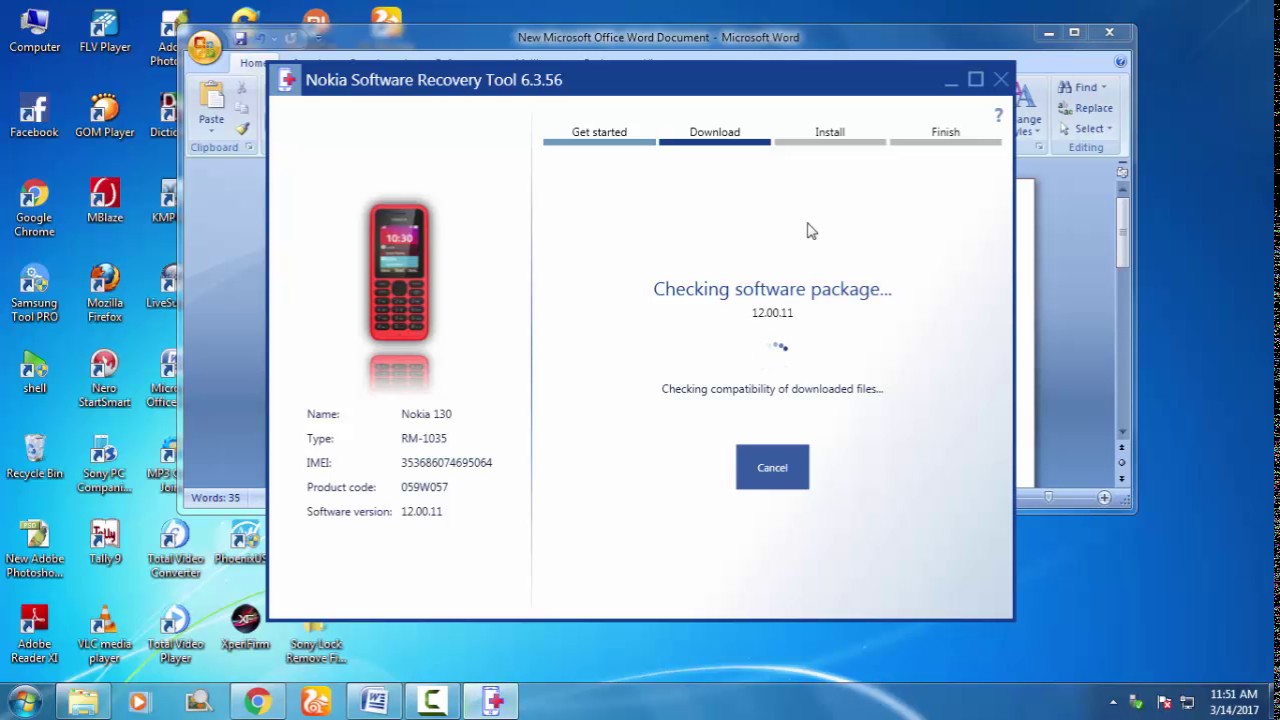Open the Total Video Player desktop icon
The width and height of the screenshot is (1280, 720).
(175, 634)
